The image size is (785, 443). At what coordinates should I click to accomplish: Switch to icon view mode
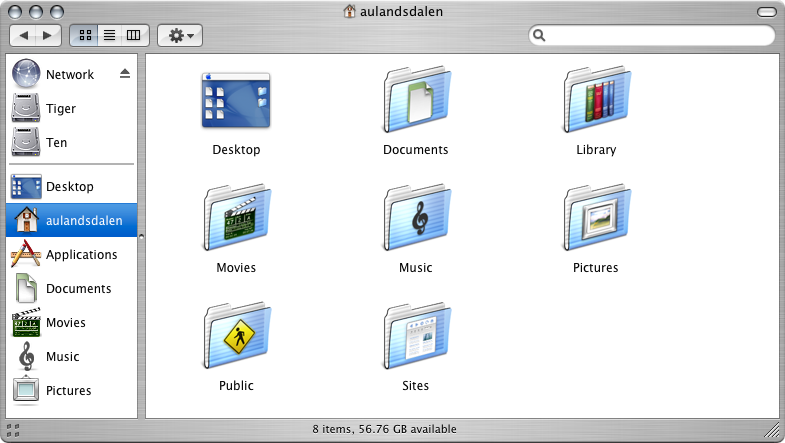pyautogui.click(x=85, y=35)
